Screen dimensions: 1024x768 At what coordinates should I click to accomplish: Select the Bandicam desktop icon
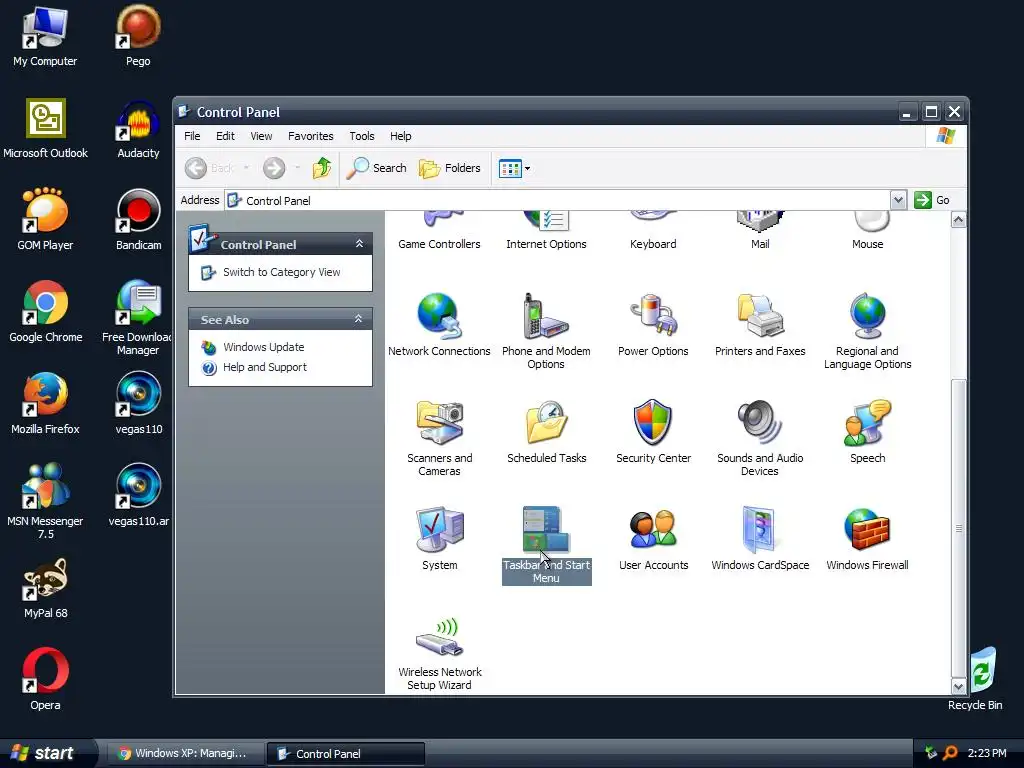coord(138,220)
